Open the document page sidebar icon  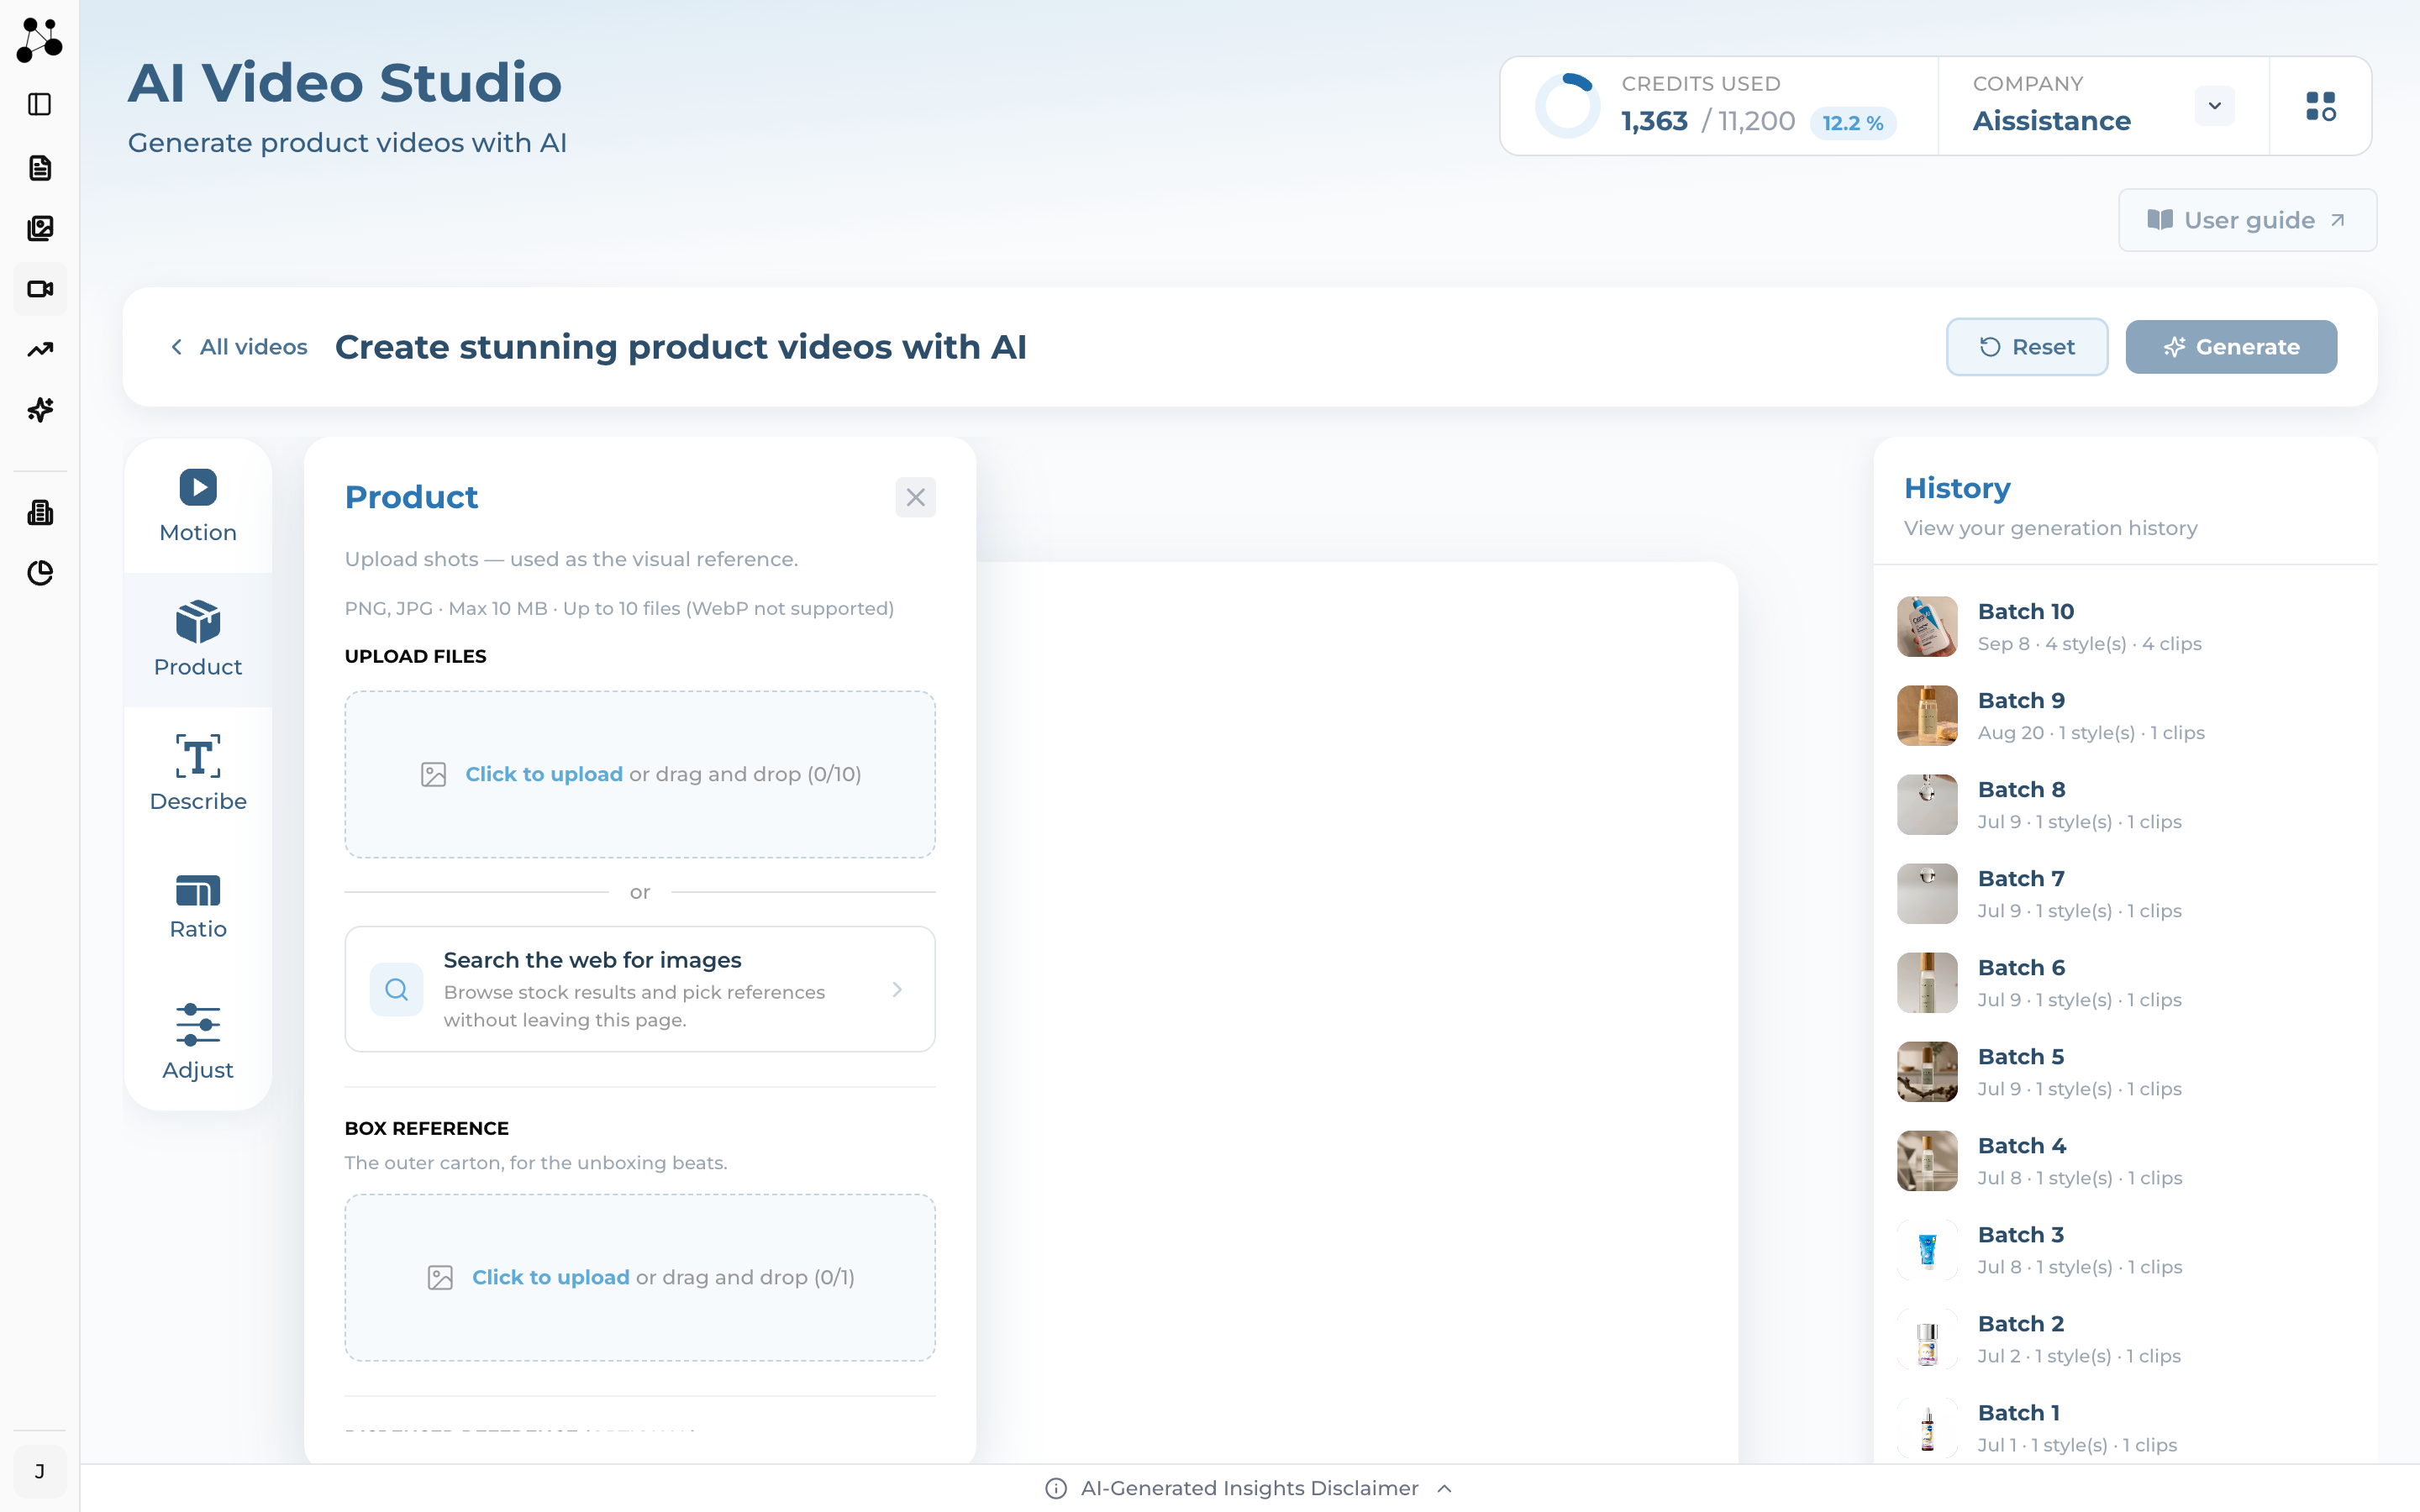click(x=40, y=168)
